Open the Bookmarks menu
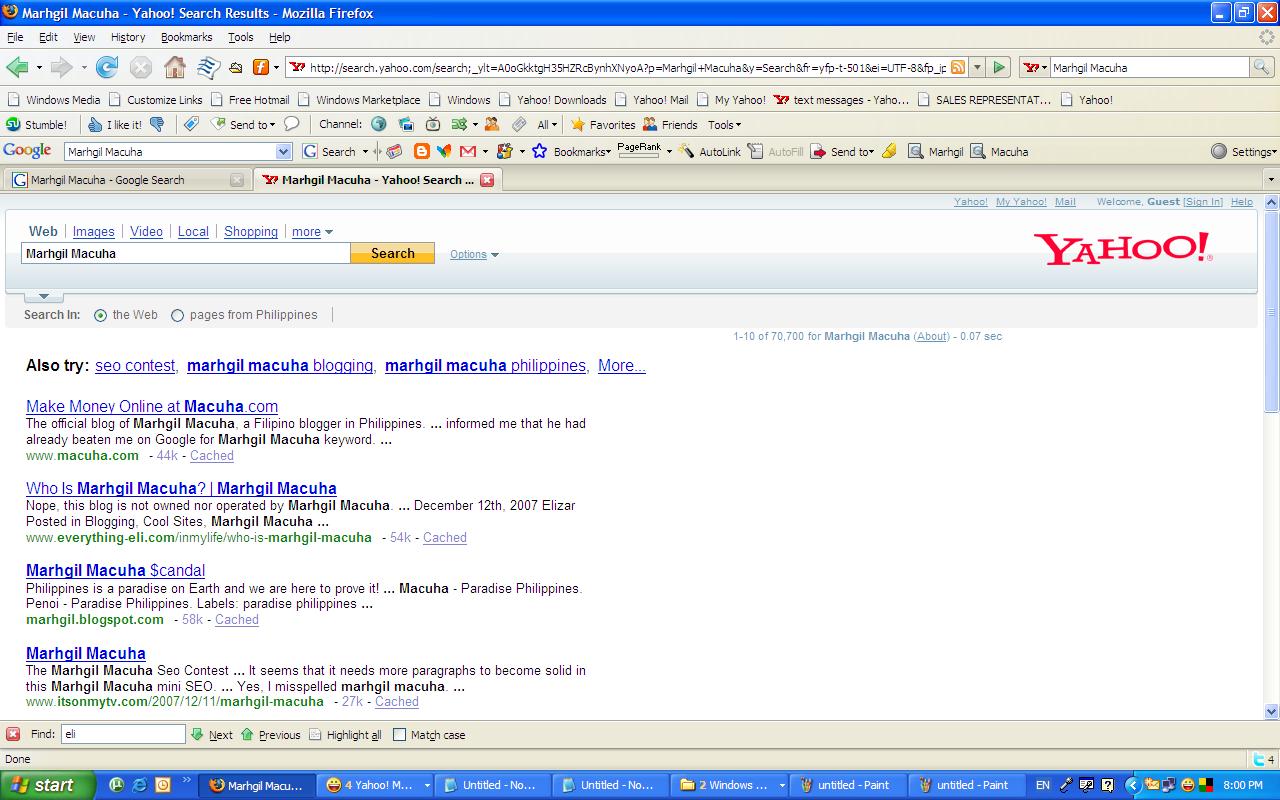 pyautogui.click(x=186, y=37)
